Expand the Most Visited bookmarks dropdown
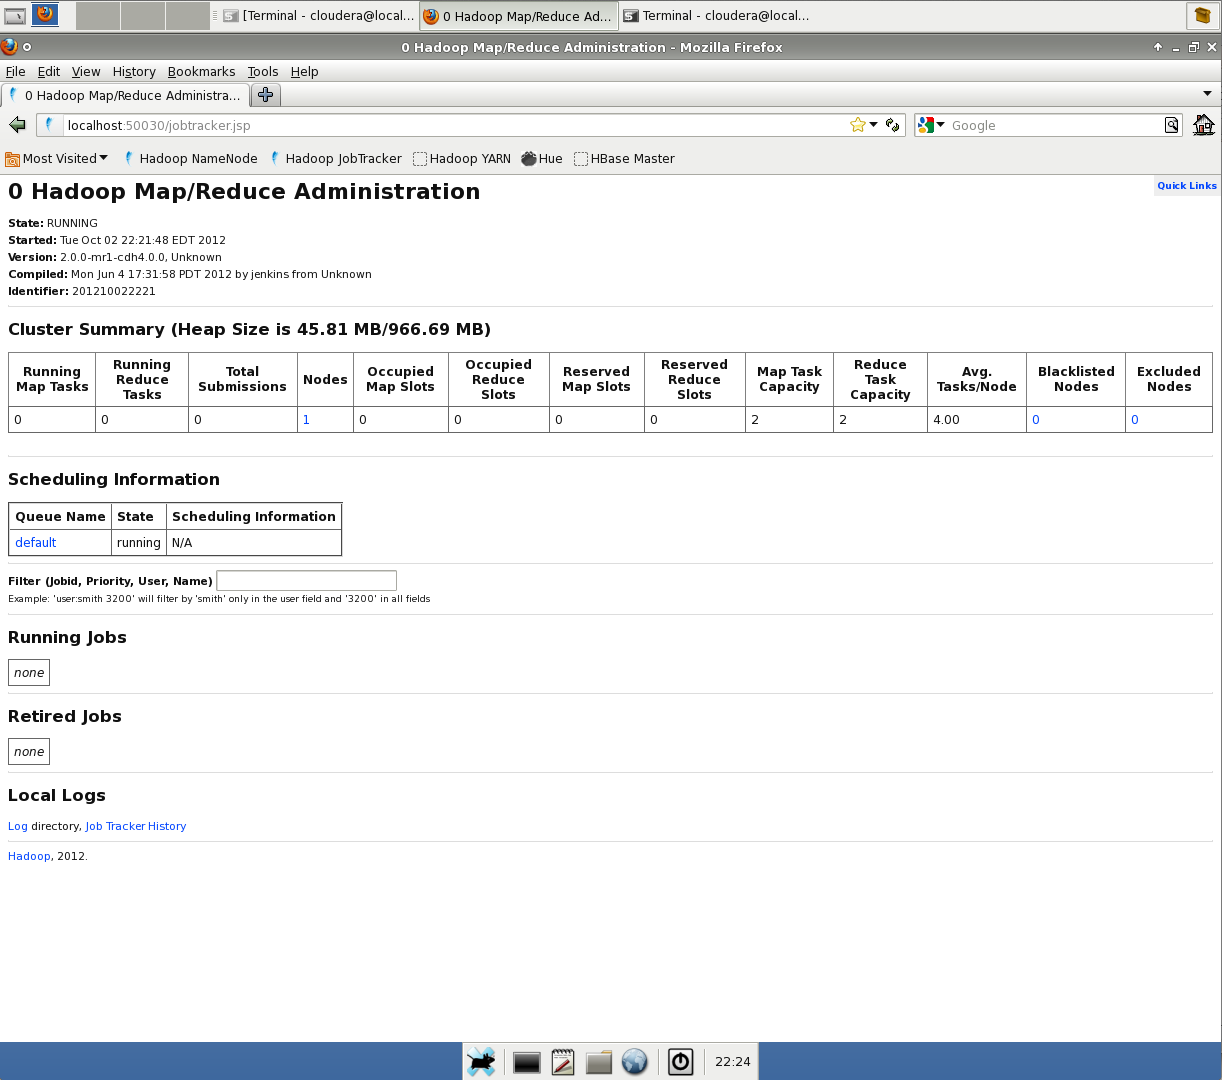 click(57, 158)
